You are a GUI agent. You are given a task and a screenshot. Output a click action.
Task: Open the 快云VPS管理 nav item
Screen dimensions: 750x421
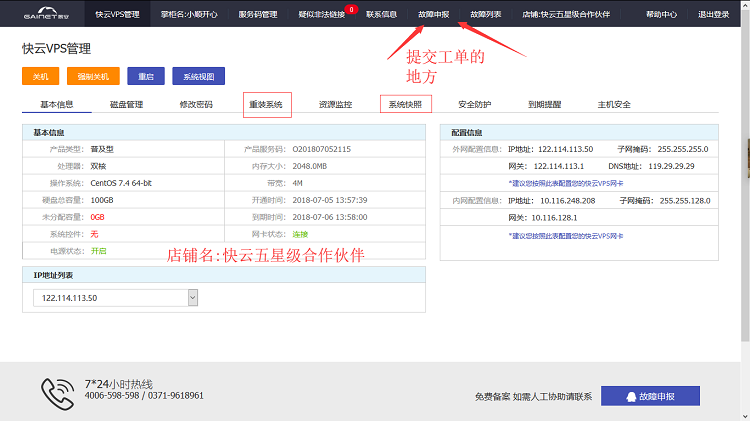[117, 14]
